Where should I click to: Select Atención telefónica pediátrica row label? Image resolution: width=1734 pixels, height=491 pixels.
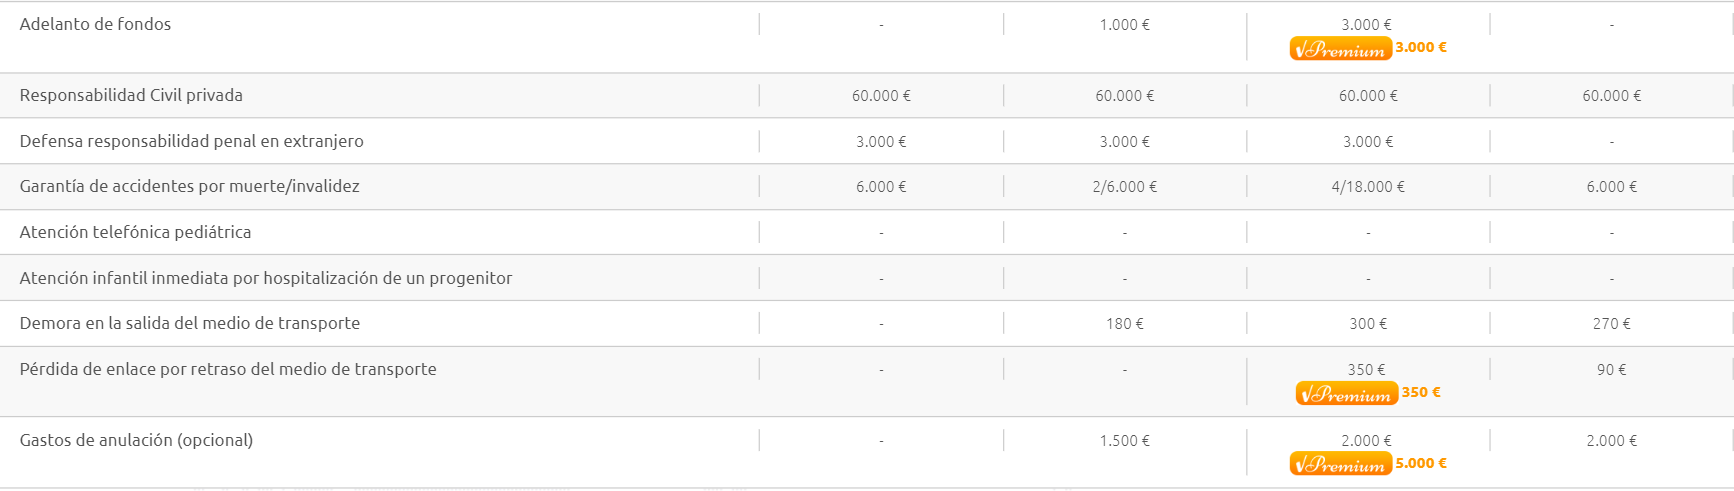135,232
